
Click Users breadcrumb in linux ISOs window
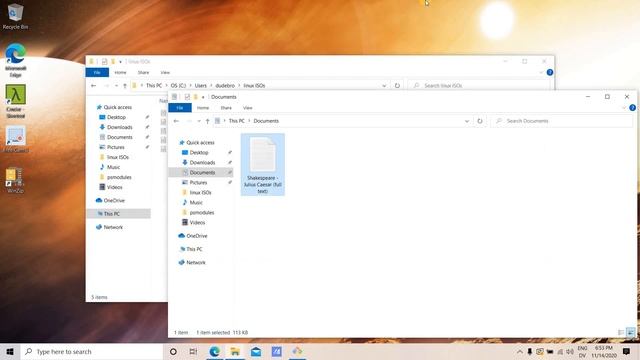(x=200, y=85)
